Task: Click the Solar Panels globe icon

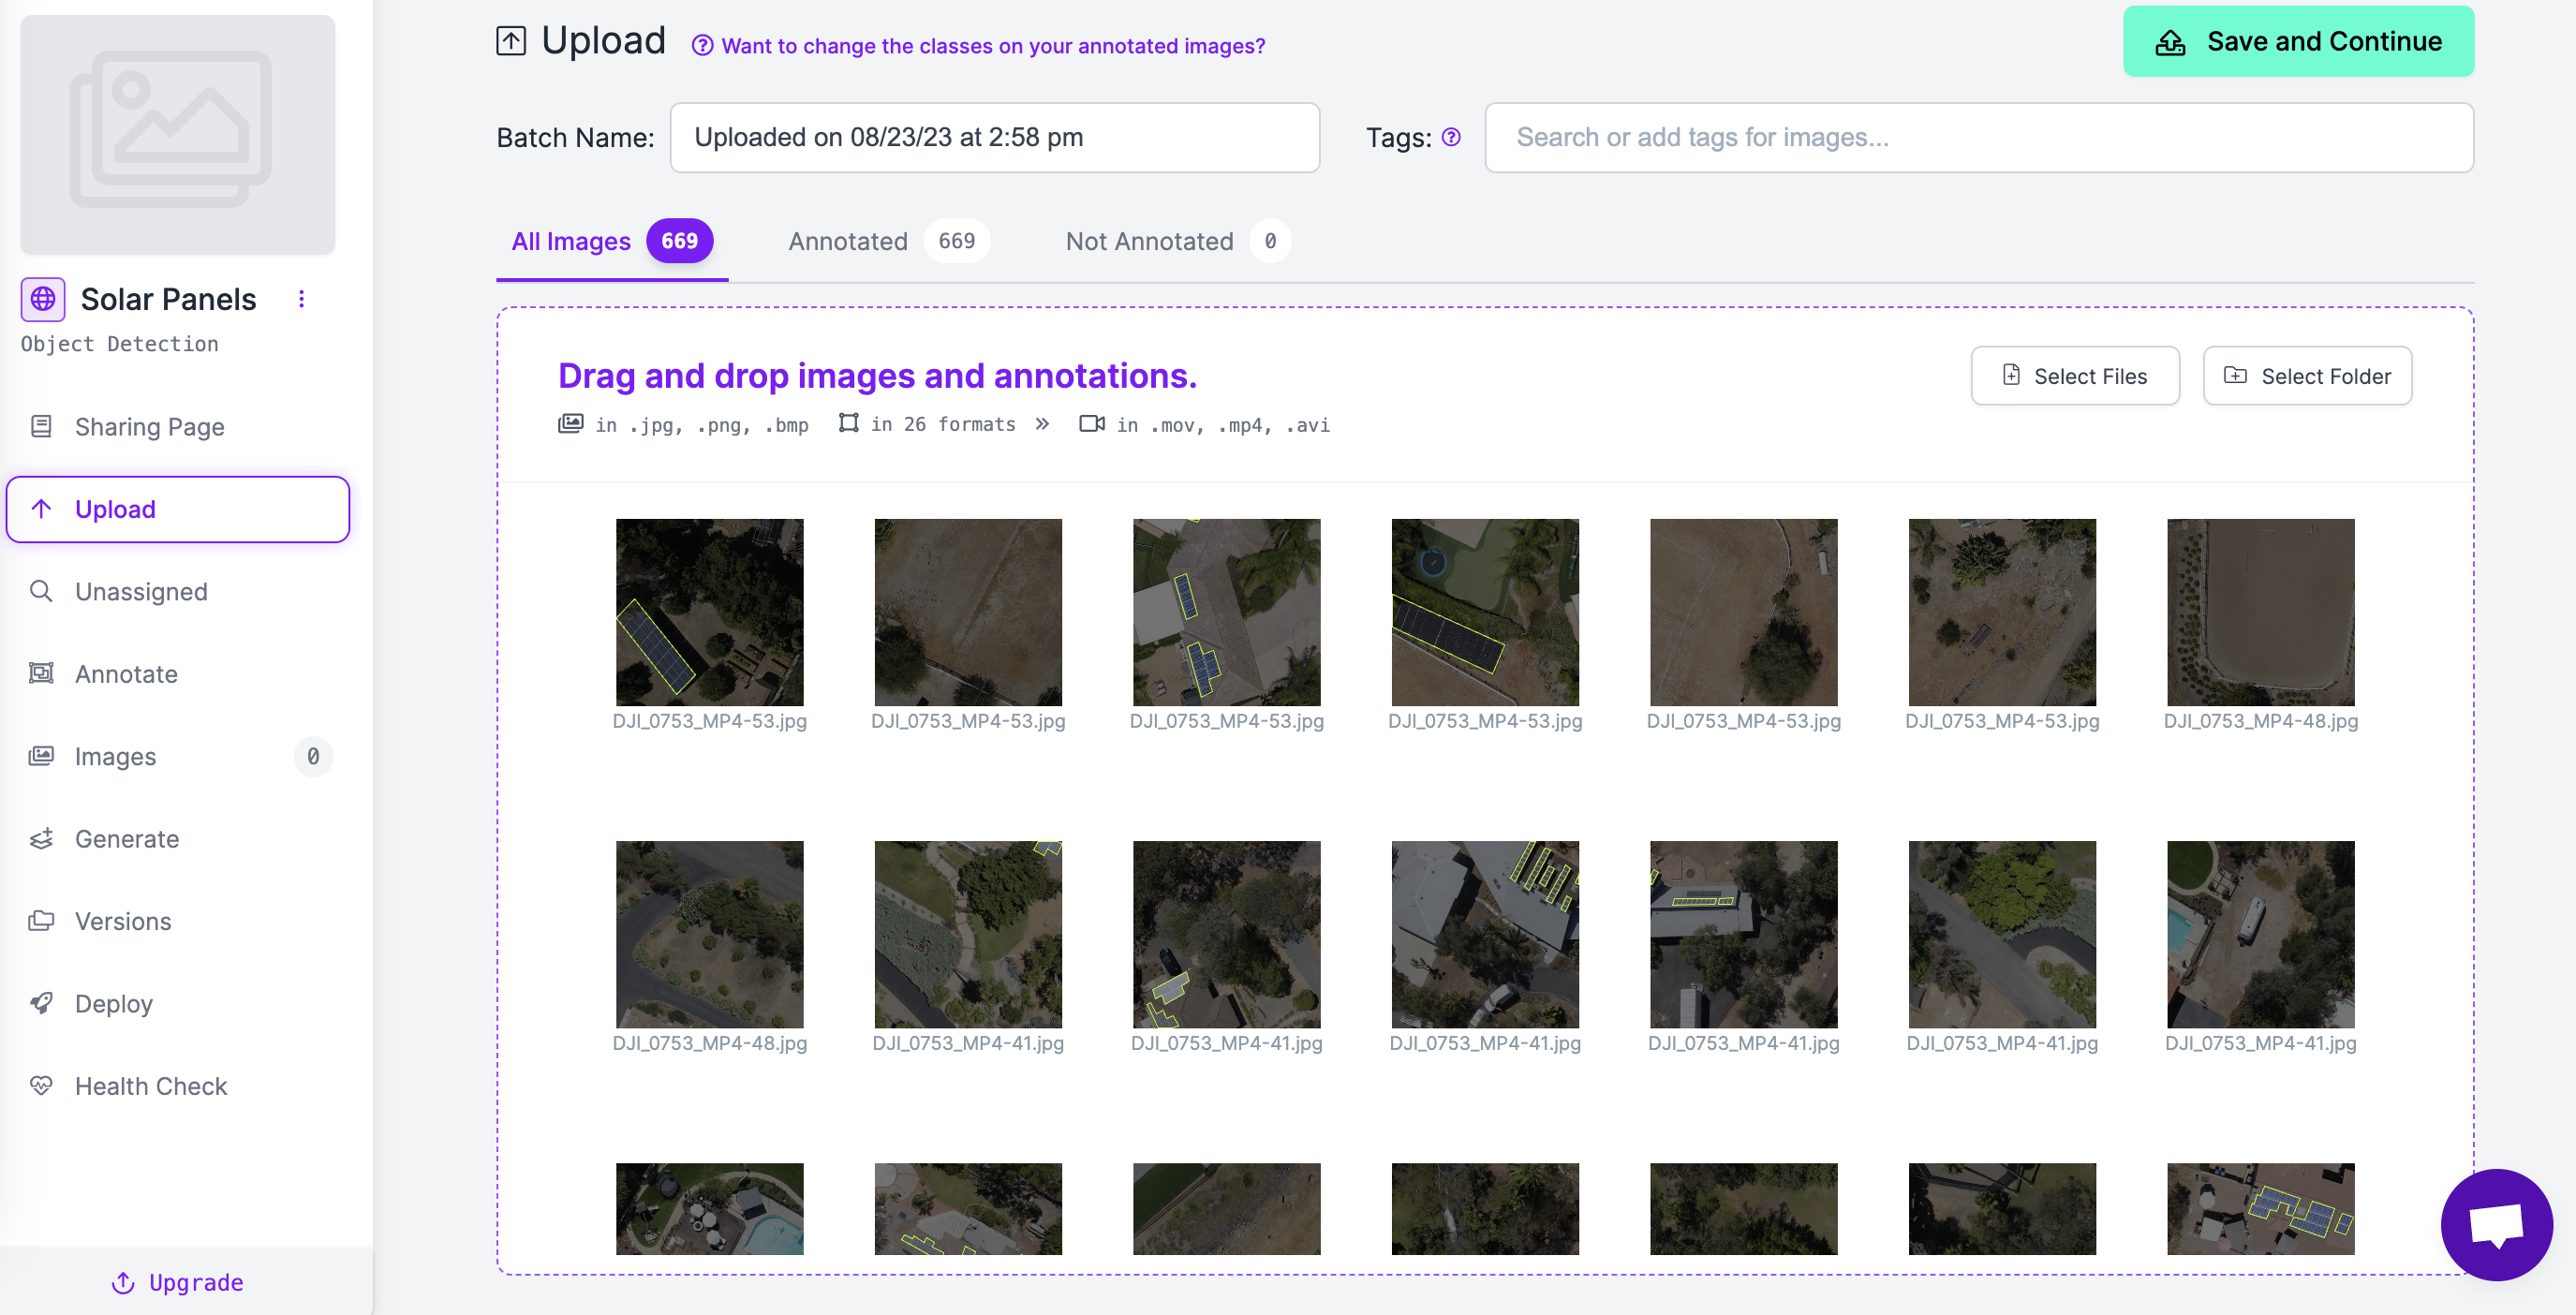Action: [43, 299]
